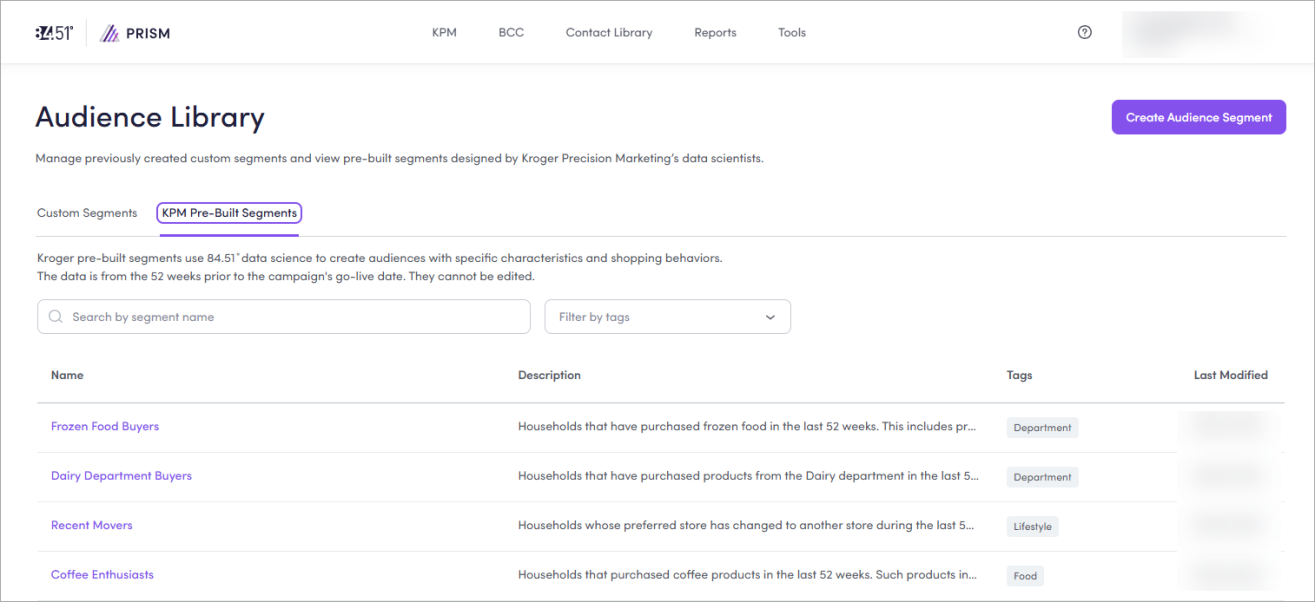Open the Reports menu
Screen dimensions: 1315x602
pos(715,33)
